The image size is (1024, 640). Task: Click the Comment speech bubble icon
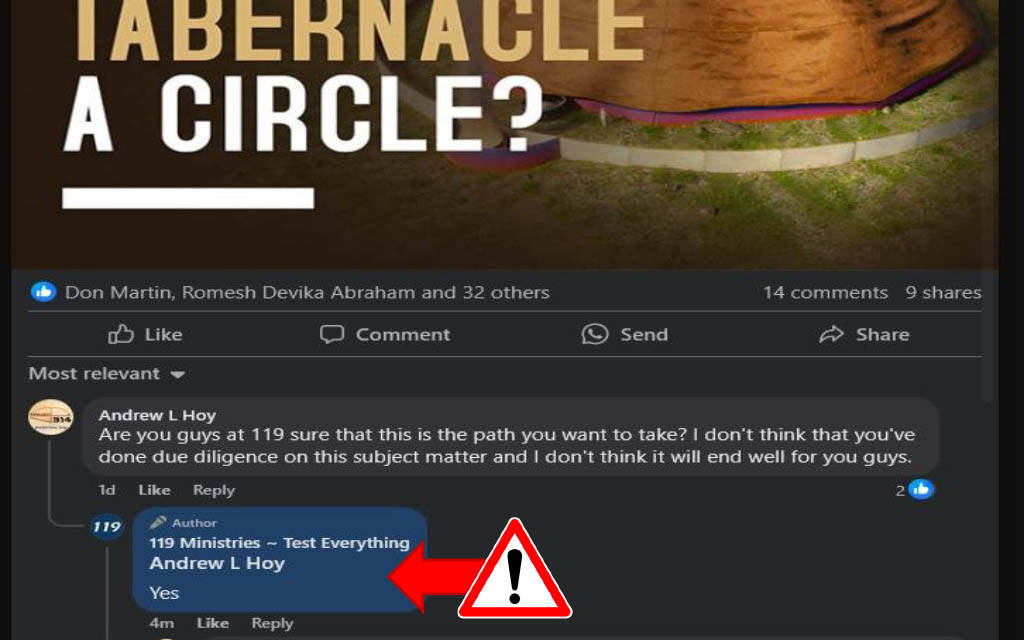(332, 334)
